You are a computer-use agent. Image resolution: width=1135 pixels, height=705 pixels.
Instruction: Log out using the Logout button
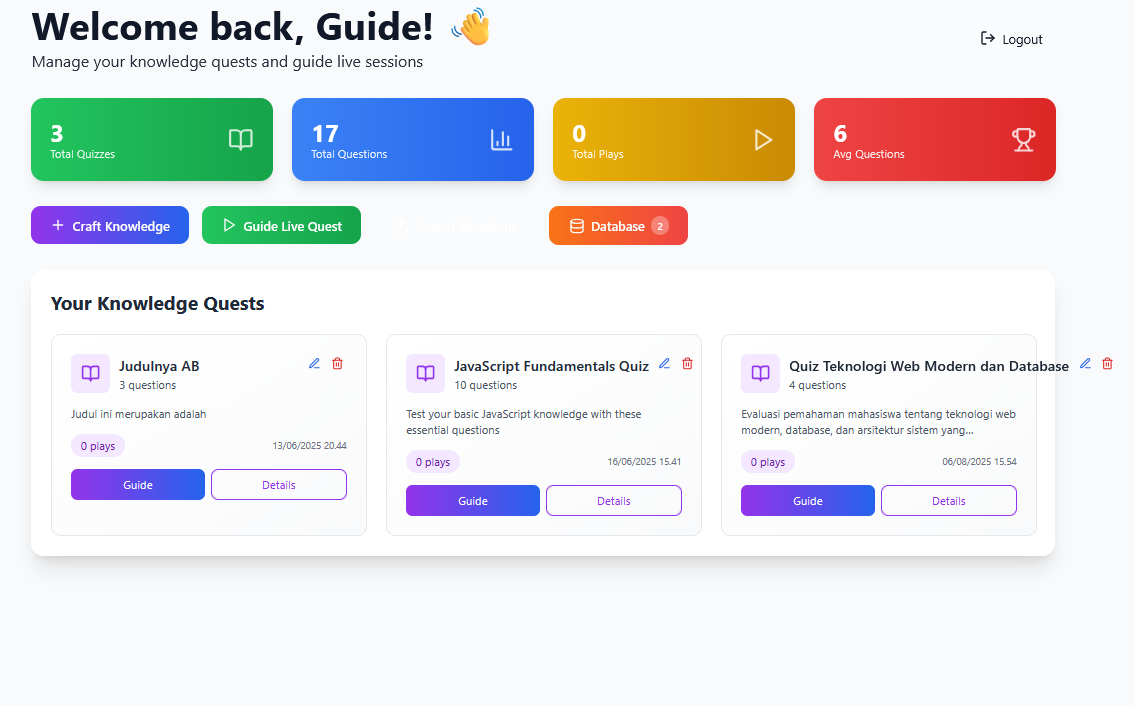1012,39
